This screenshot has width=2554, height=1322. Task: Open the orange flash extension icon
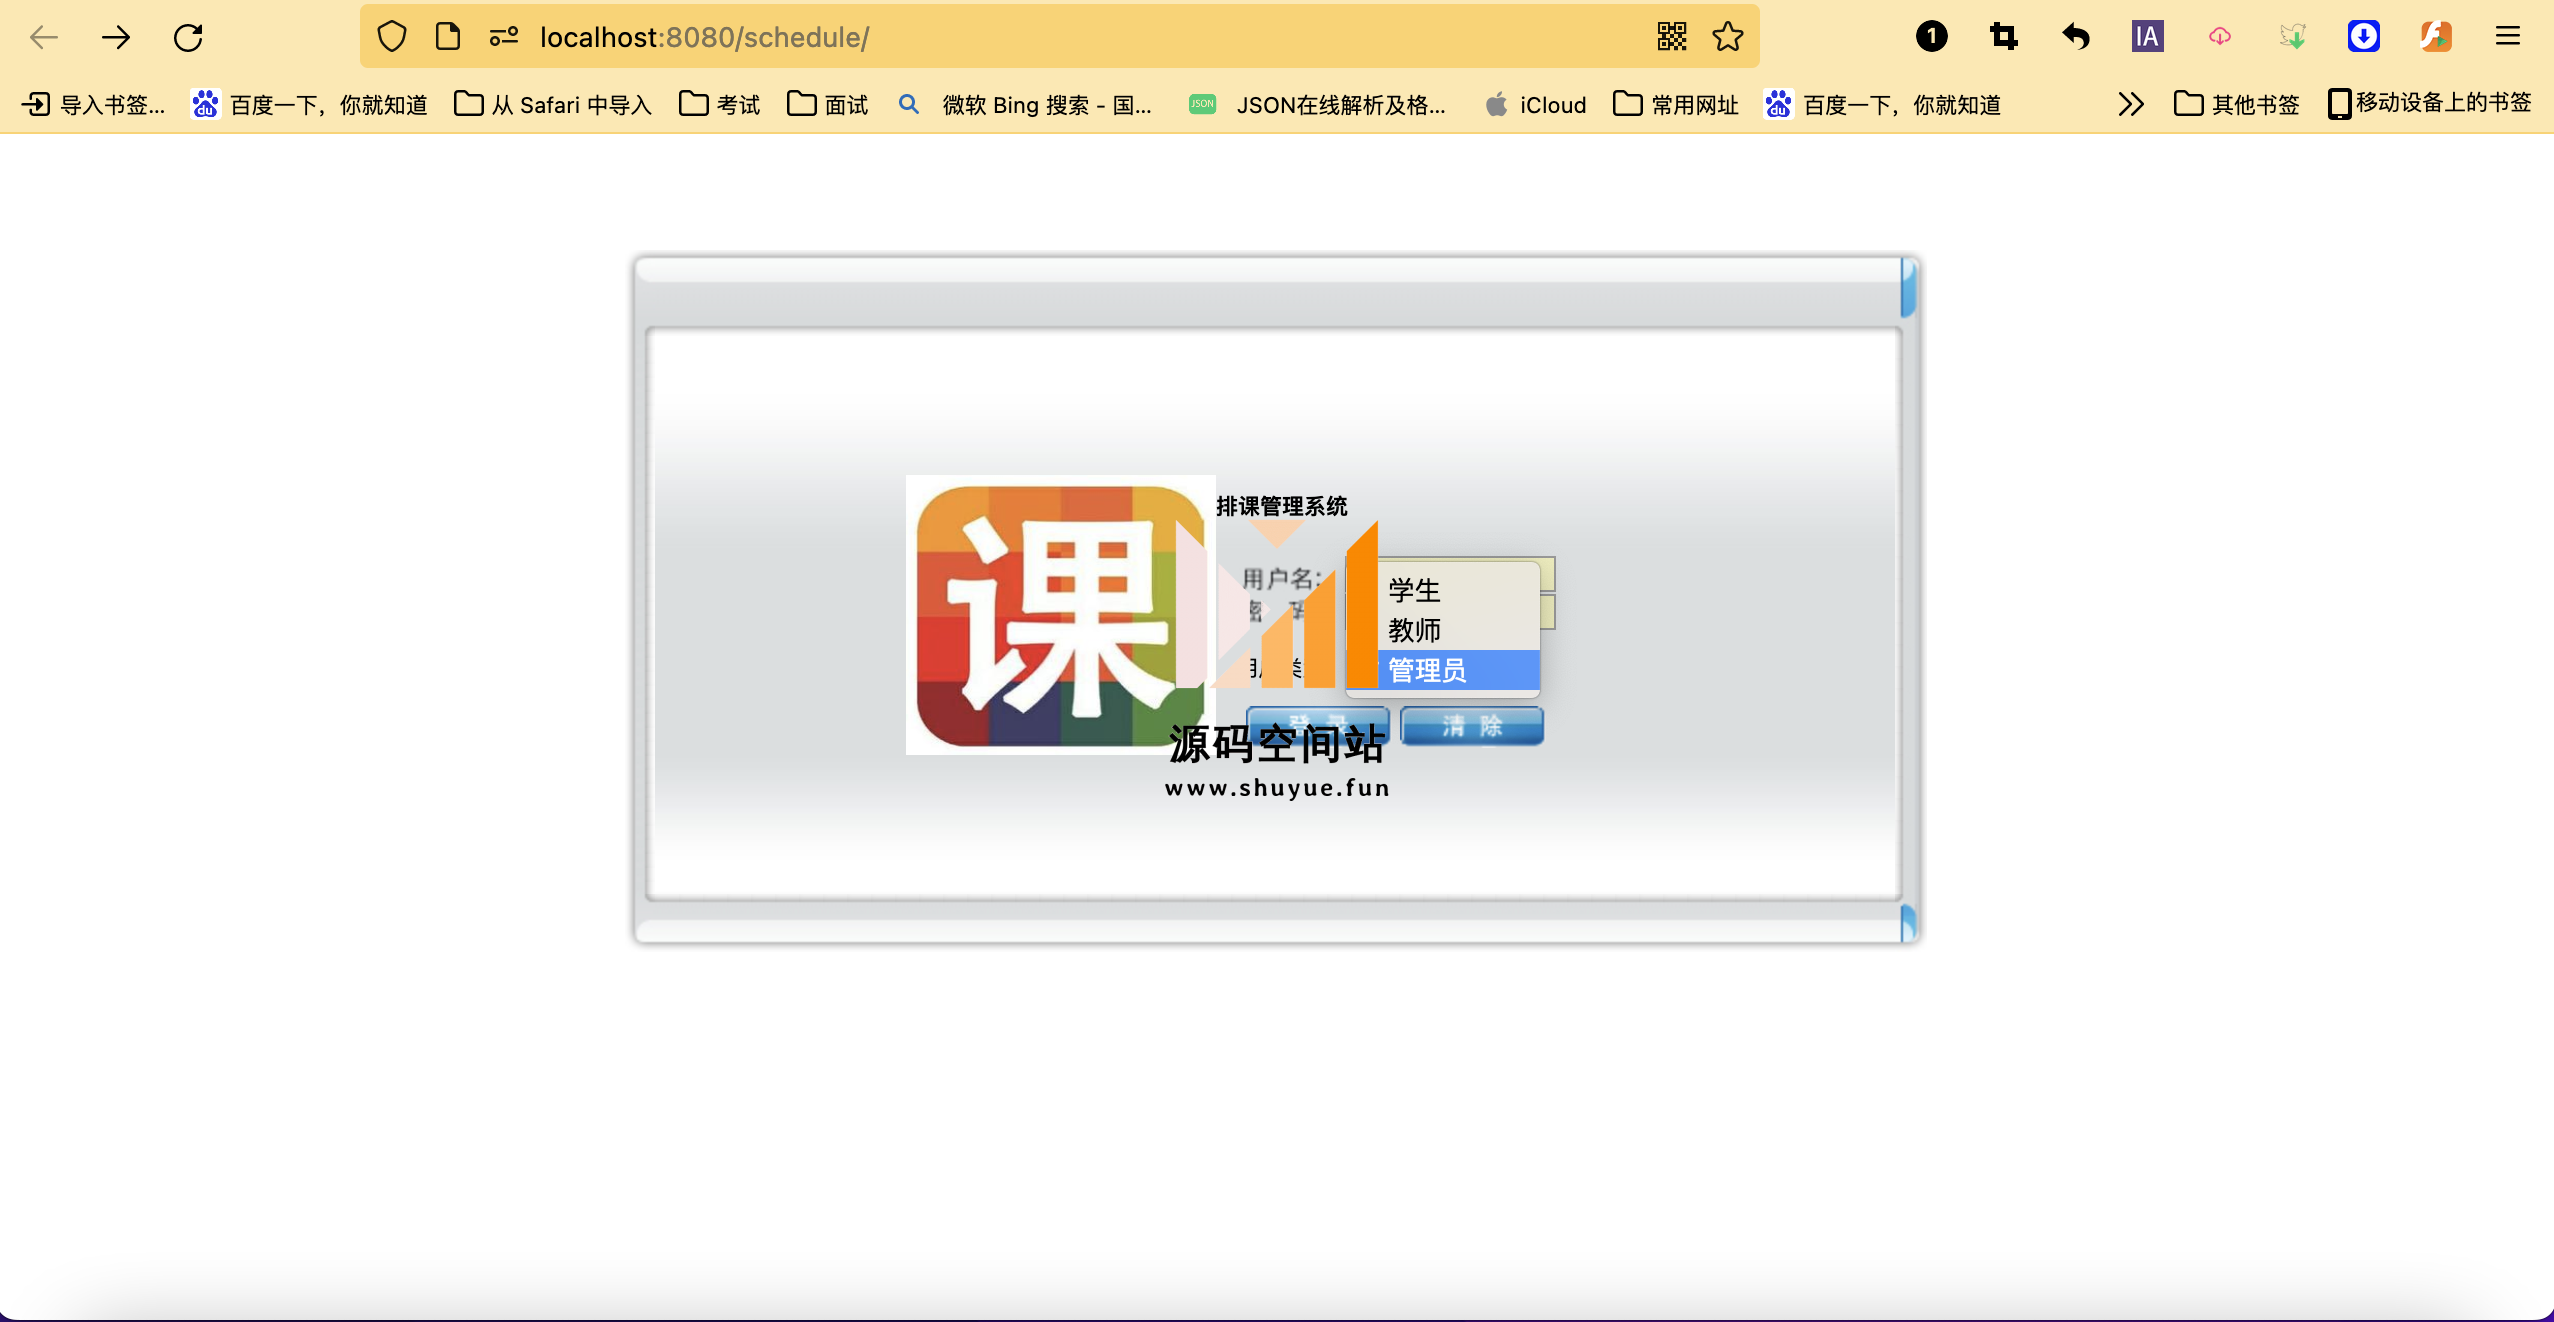coord(2436,37)
